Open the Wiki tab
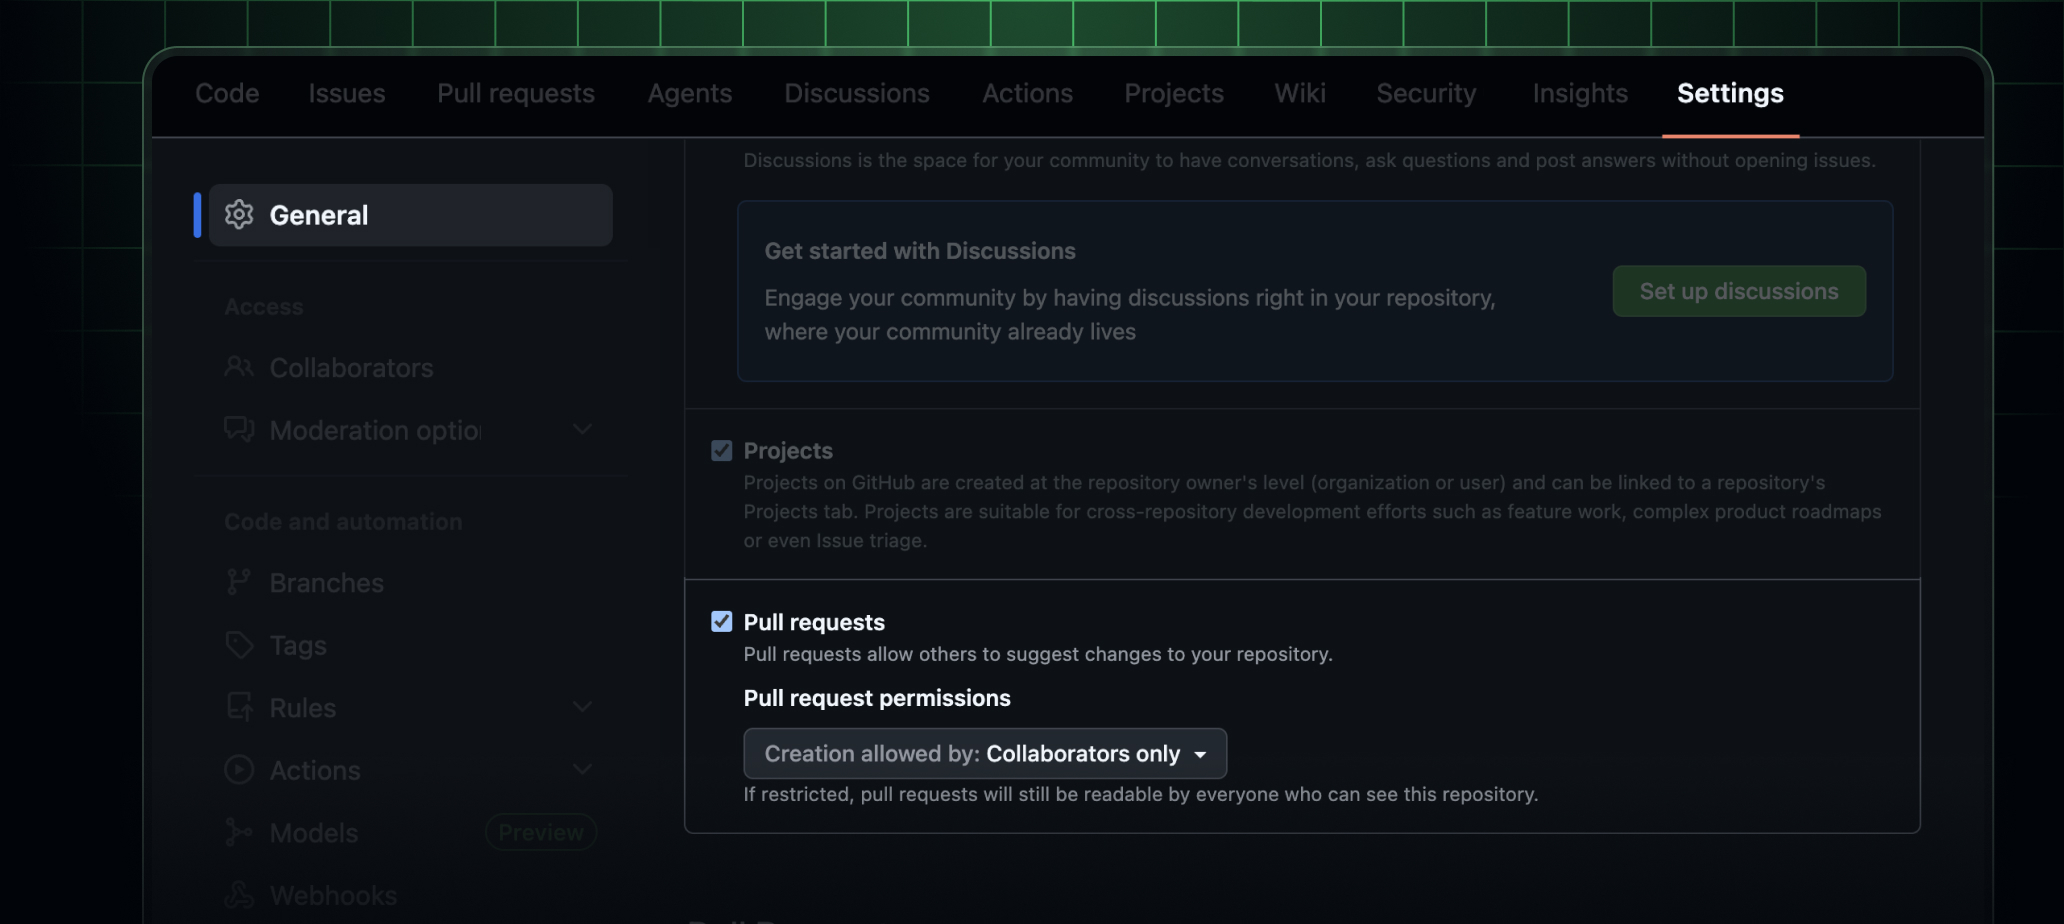Viewport: 2064px width, 924px height. click(1300, 93)
